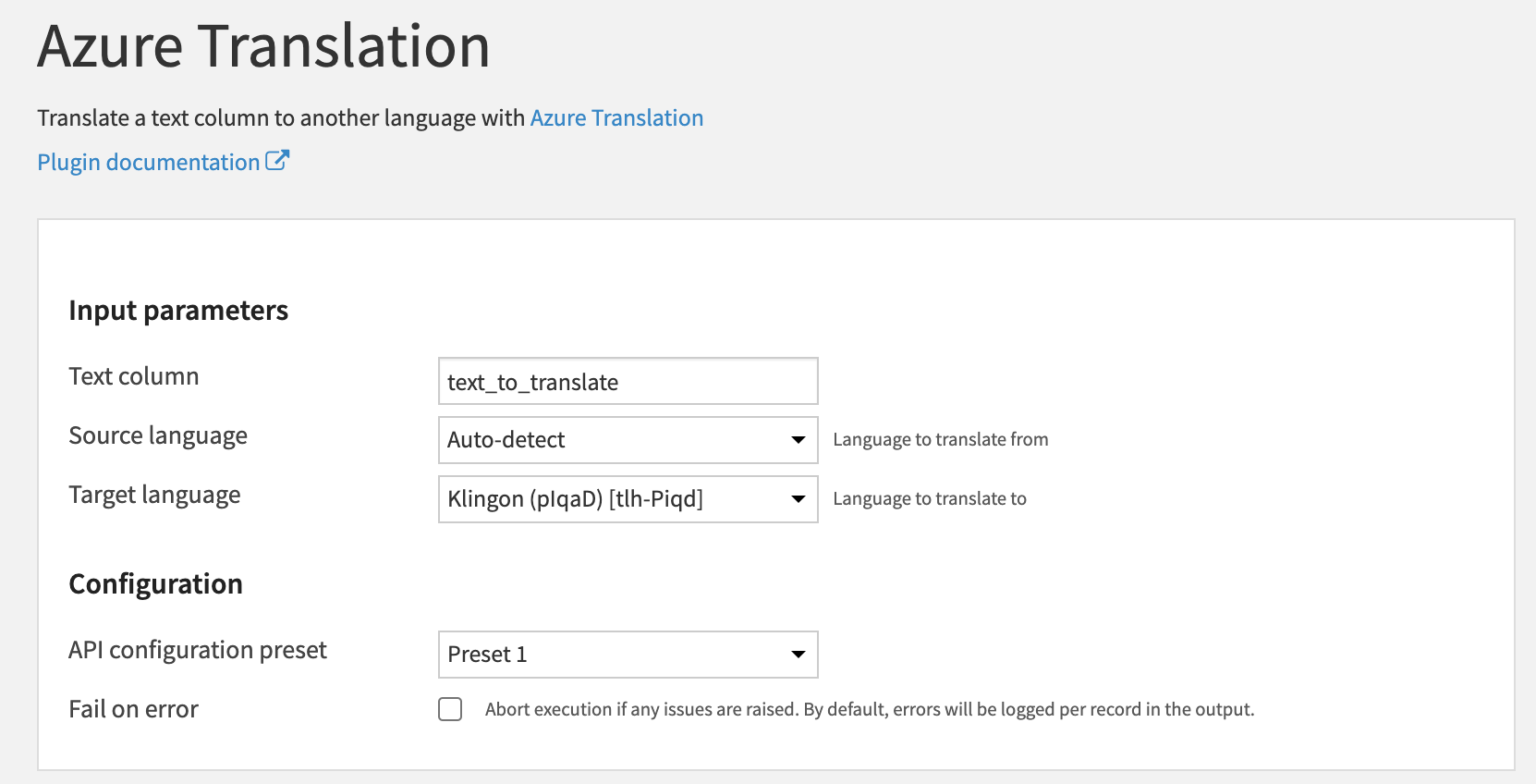Click the Input parameters section heading
The image size is (1536, 784).
point(178,310)
